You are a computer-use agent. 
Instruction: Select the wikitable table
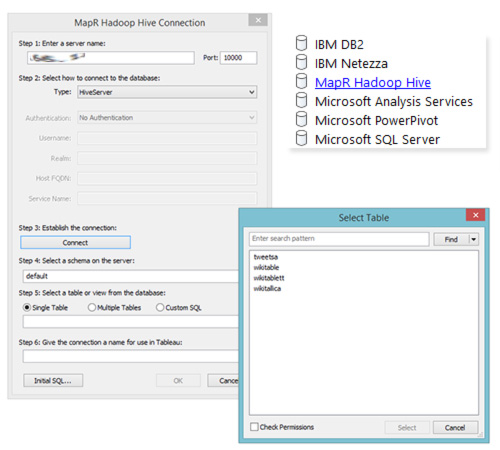point(266,267)
